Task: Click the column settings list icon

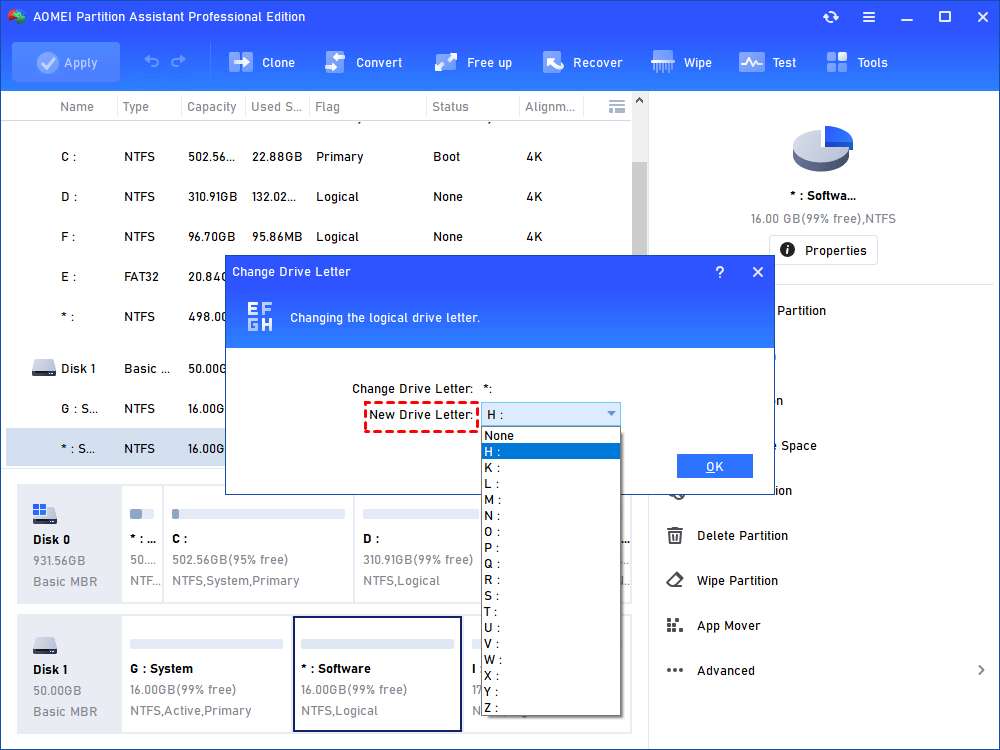Action: point(617,107)
